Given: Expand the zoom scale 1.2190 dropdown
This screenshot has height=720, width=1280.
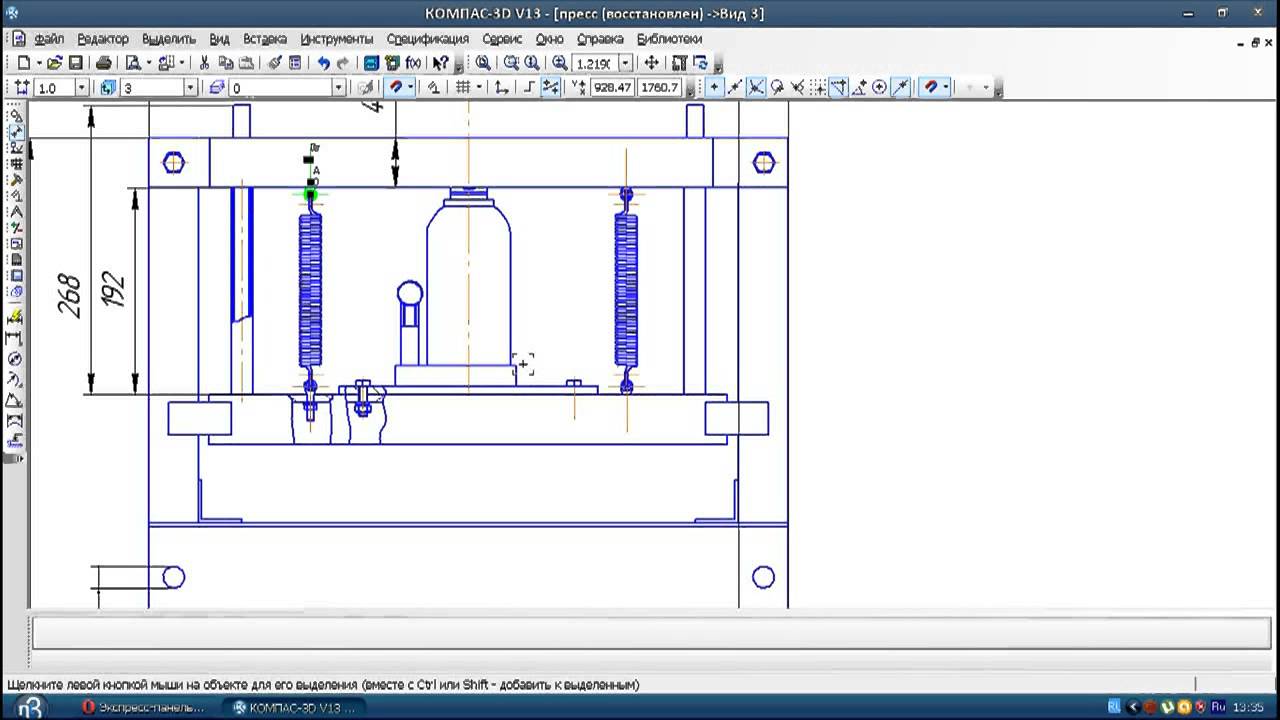Looking at the screenshot, I should [626, 63].
